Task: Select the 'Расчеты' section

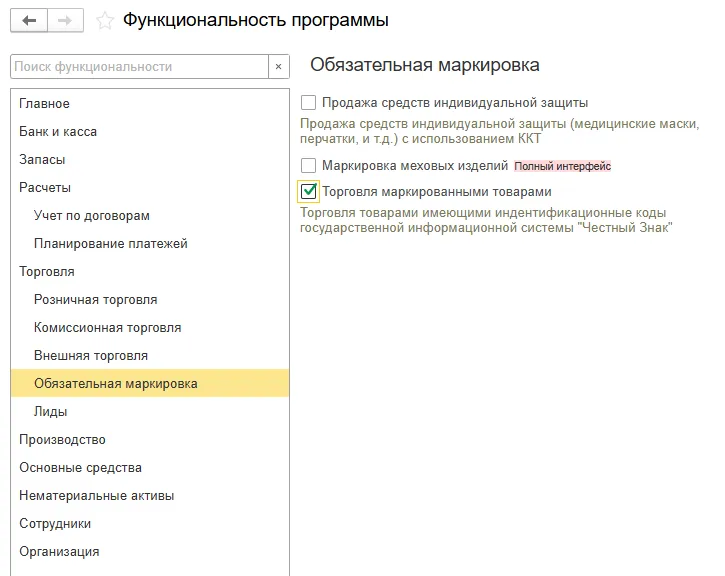Action: click(x=150, y=188)
